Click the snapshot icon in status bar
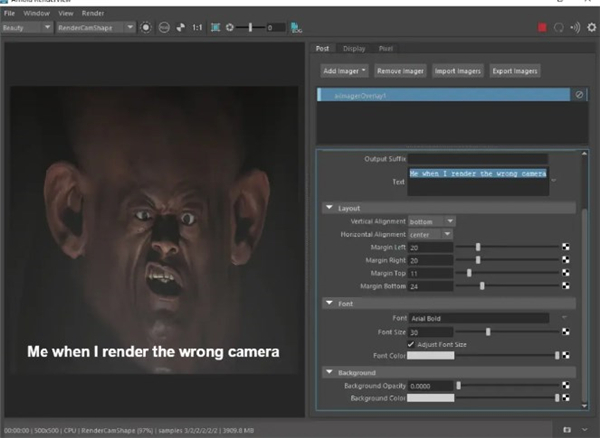Screen dimensions: 600x438 click(x=568, y=429)
